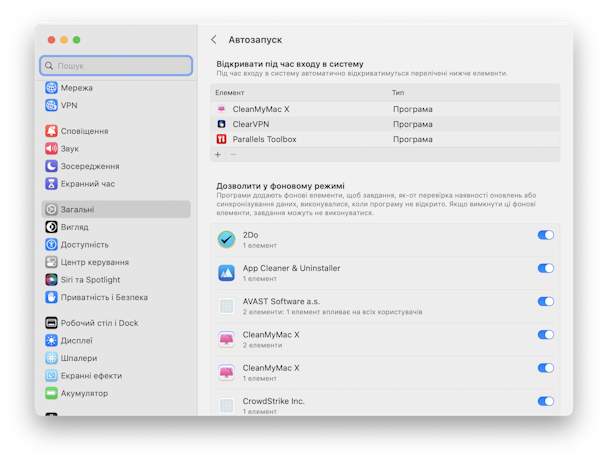Image resolution: width=608 pixels, height=462 pixels.
Task: Click AVAST Software a.s. name text
Action: tap(281, 301)
